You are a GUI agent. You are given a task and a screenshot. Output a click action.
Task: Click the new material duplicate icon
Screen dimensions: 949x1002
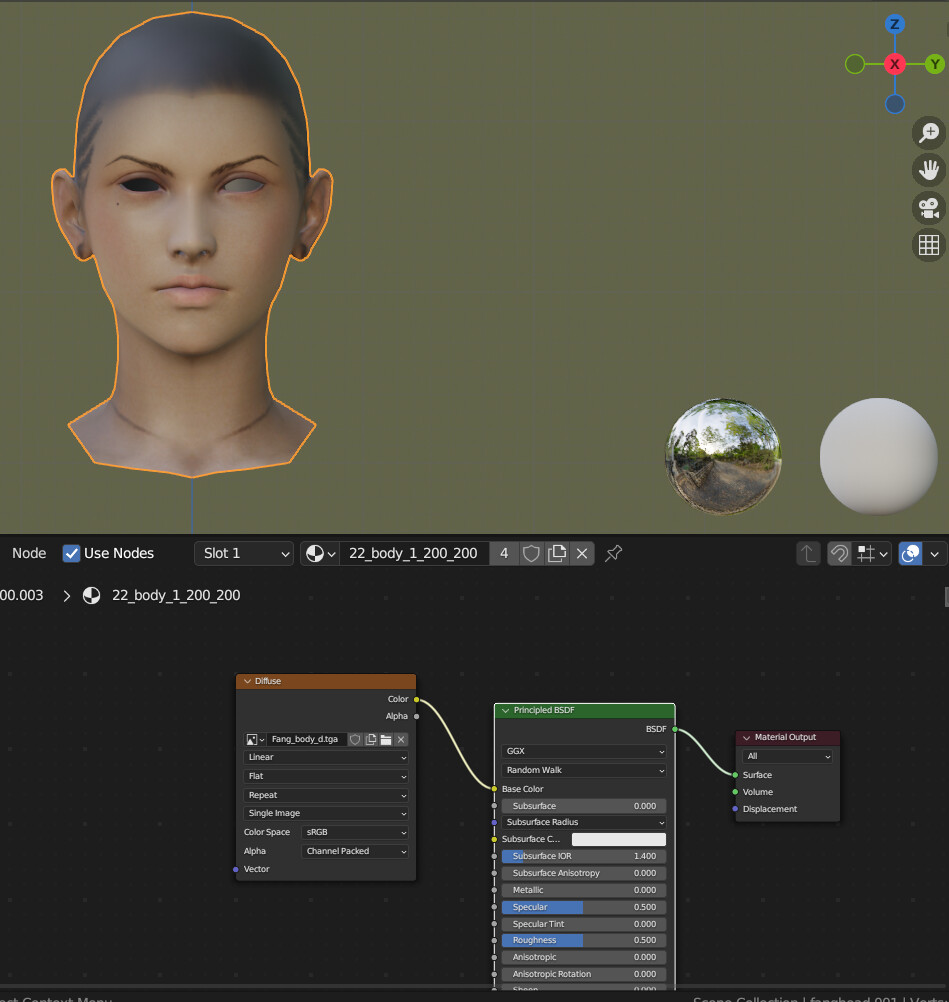(557, 553)
